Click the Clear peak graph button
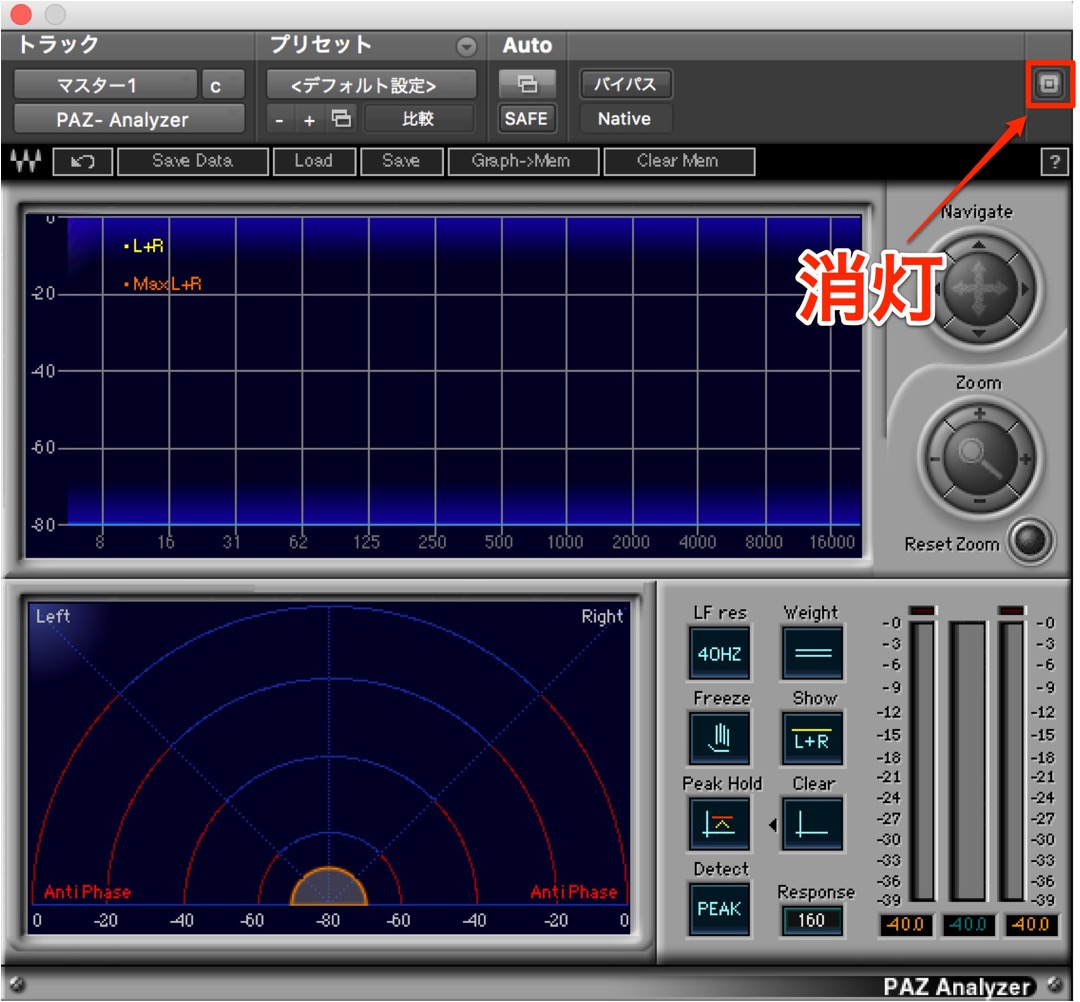 [811, 823]
